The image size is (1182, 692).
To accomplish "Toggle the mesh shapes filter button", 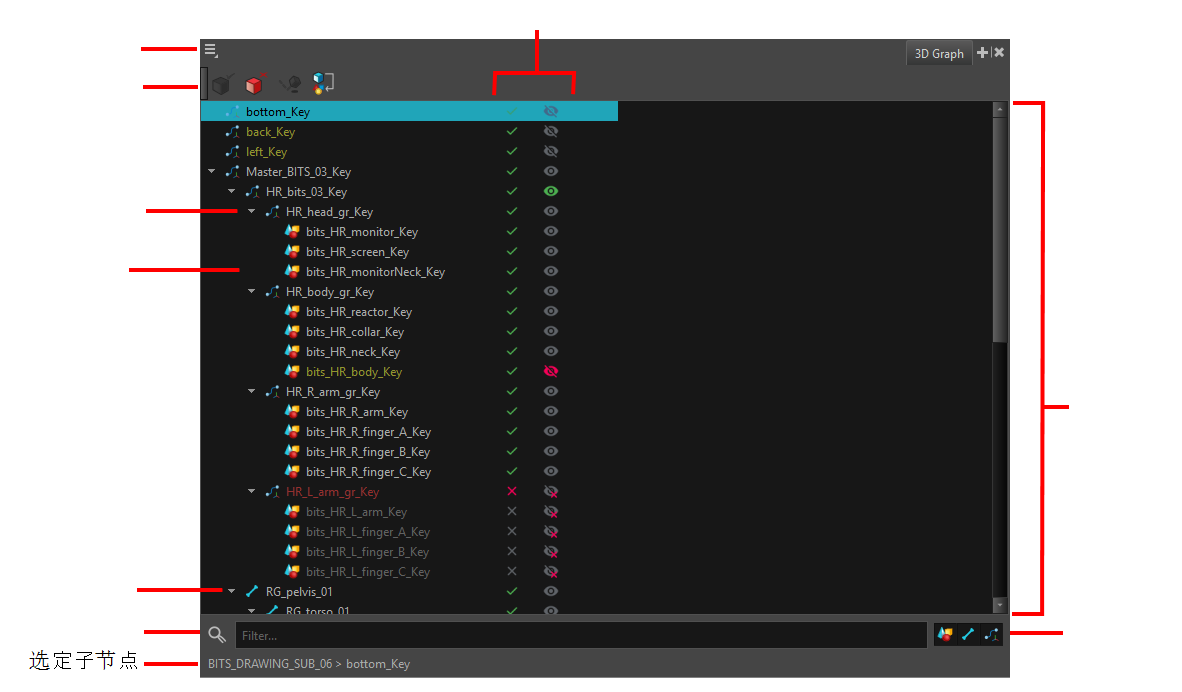I will 945,635.
